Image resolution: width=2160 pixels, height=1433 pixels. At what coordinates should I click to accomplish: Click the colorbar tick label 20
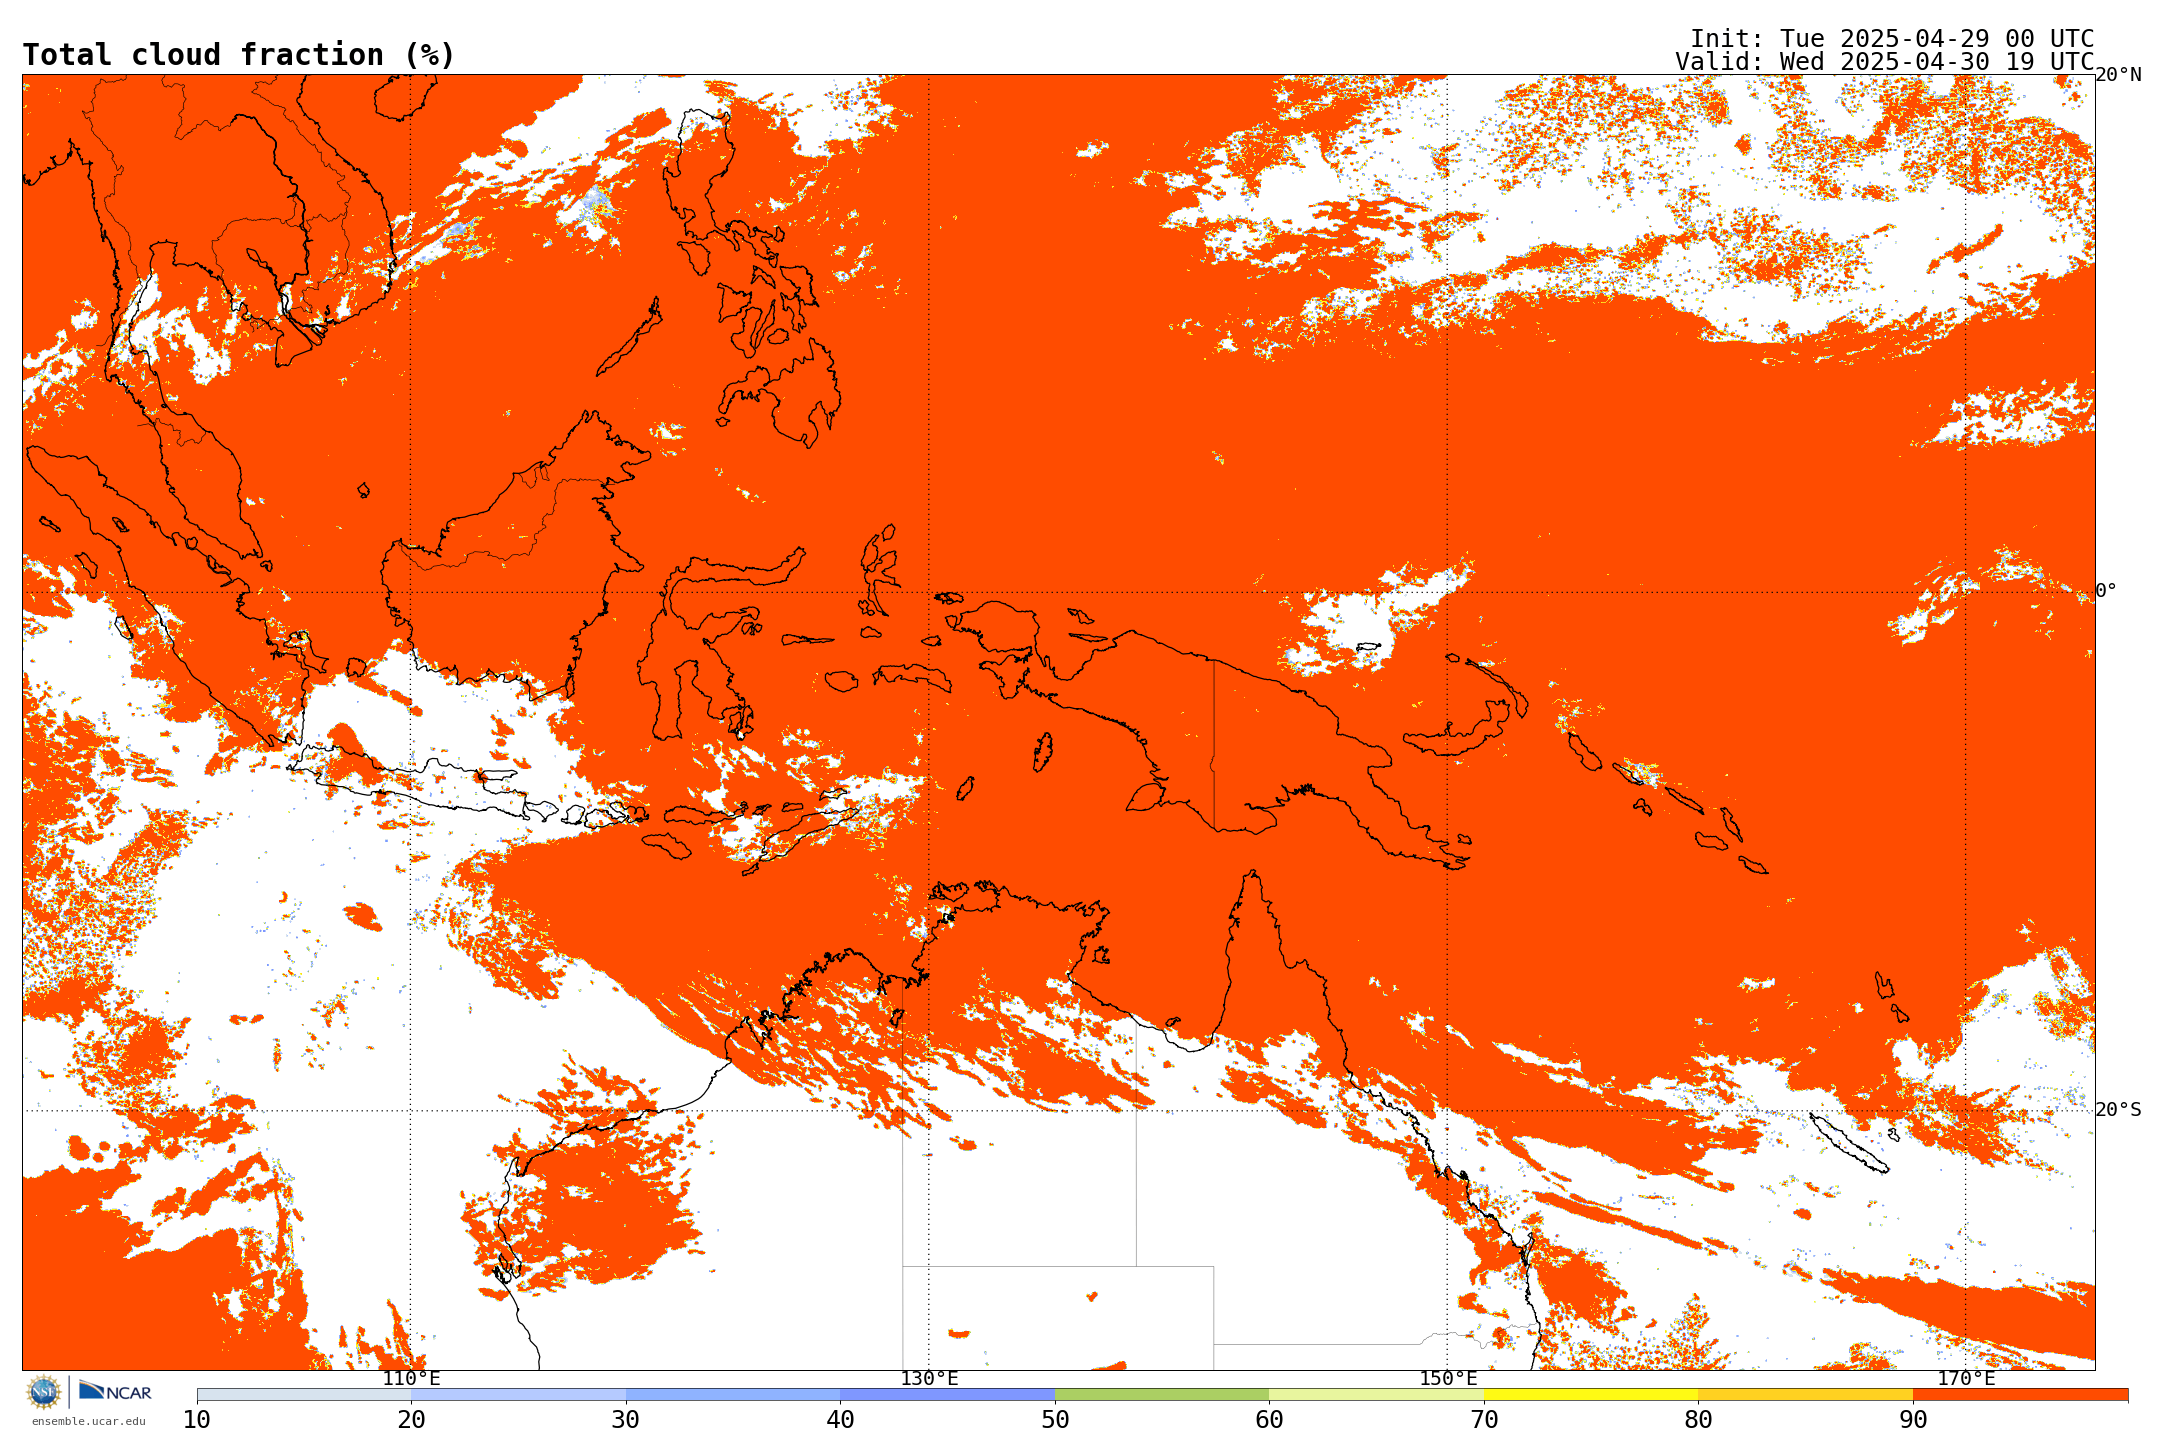[411, 1419]
